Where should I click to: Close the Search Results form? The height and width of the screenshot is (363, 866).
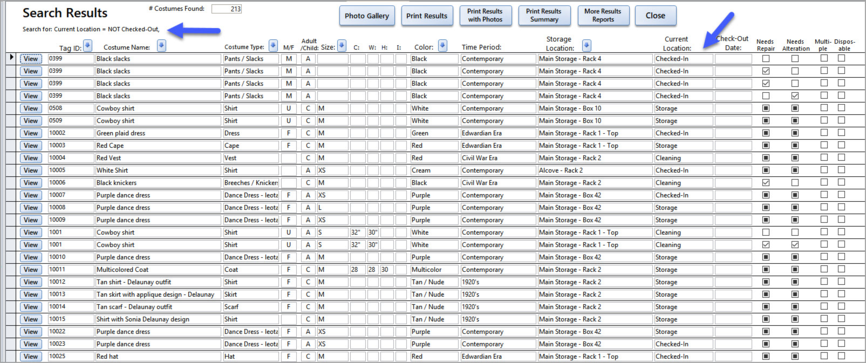click(655, 16)
